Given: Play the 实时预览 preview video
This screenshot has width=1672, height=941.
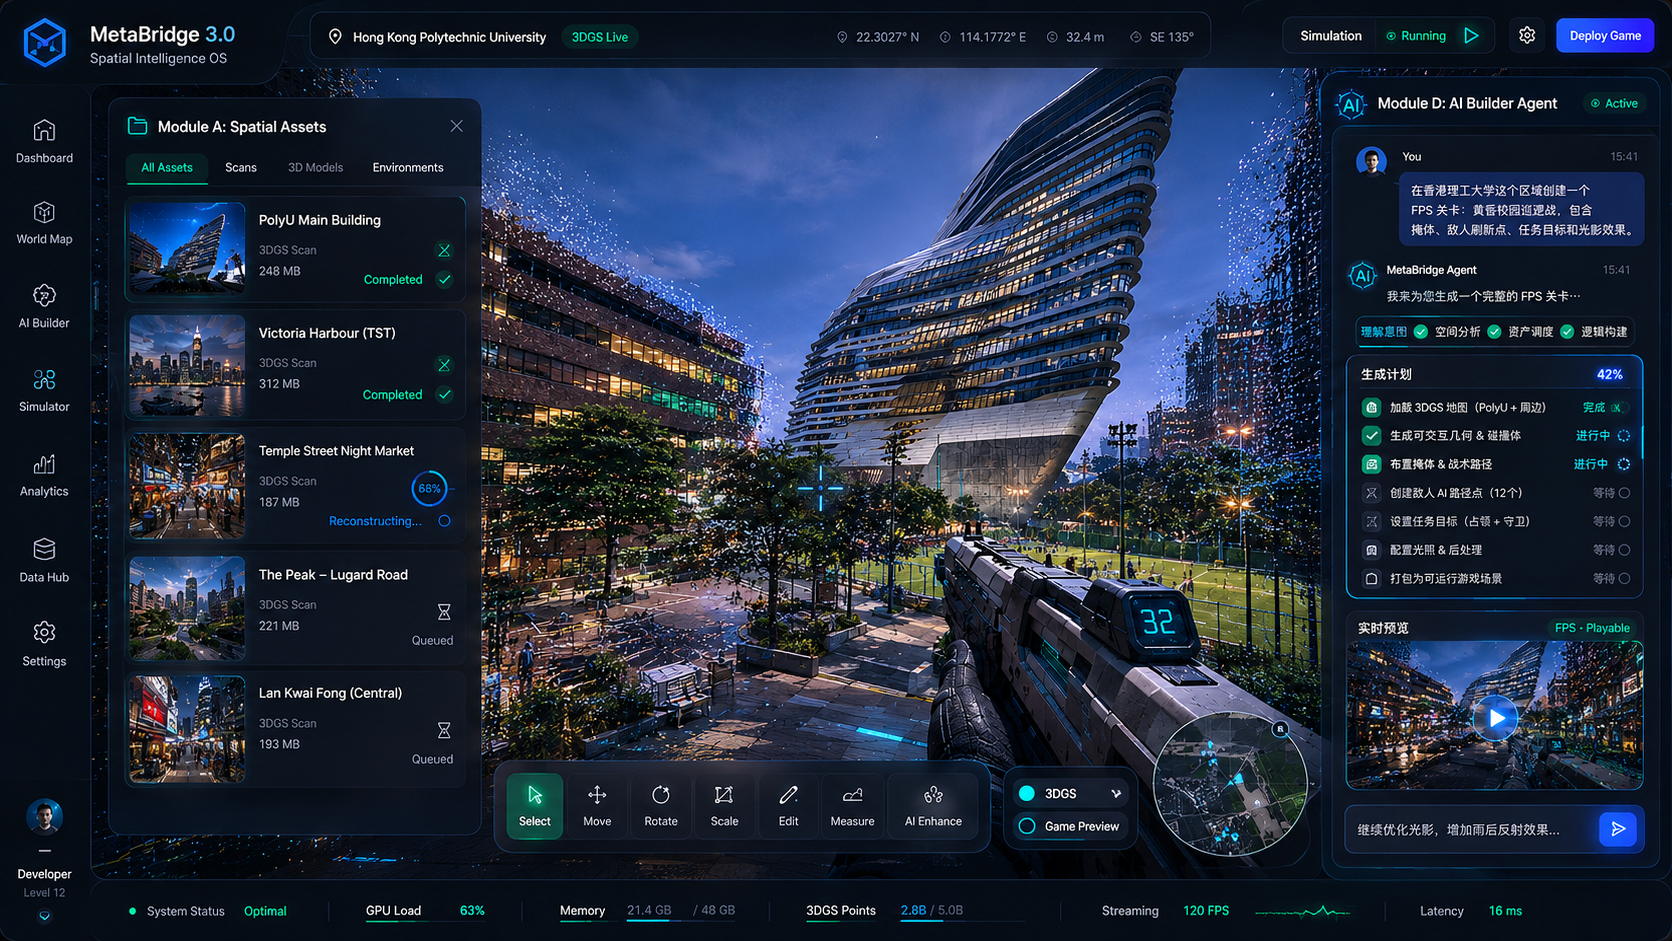Looking at the screenshot, I should coord(1496,718).
